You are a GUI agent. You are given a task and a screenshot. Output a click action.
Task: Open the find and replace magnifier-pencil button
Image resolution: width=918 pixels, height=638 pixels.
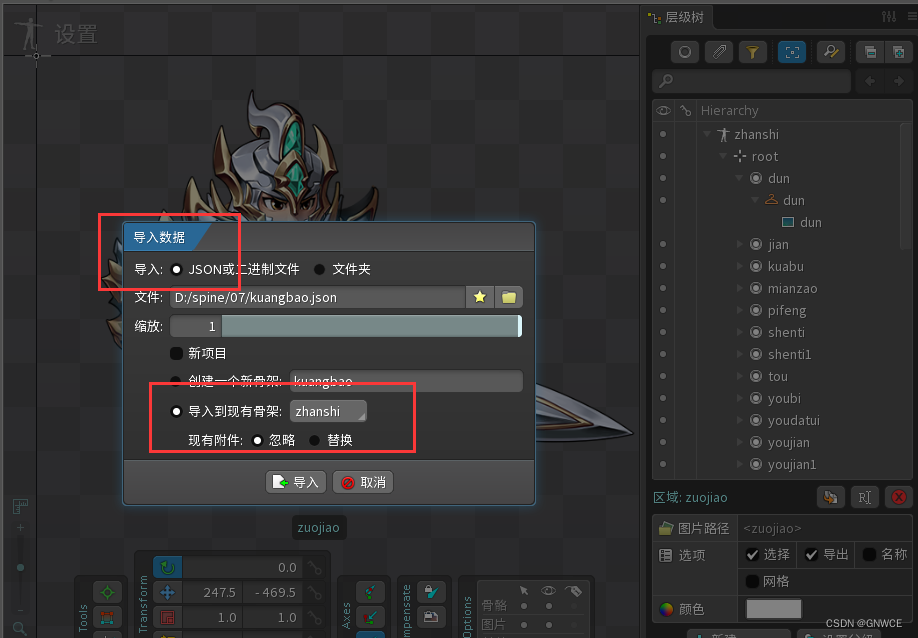(830, 52)
